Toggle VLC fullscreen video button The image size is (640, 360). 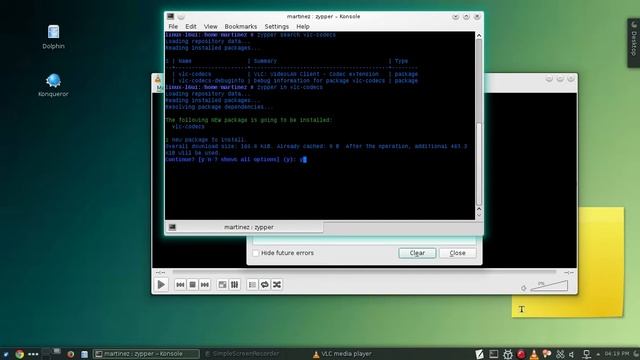(x=222, y=284)
